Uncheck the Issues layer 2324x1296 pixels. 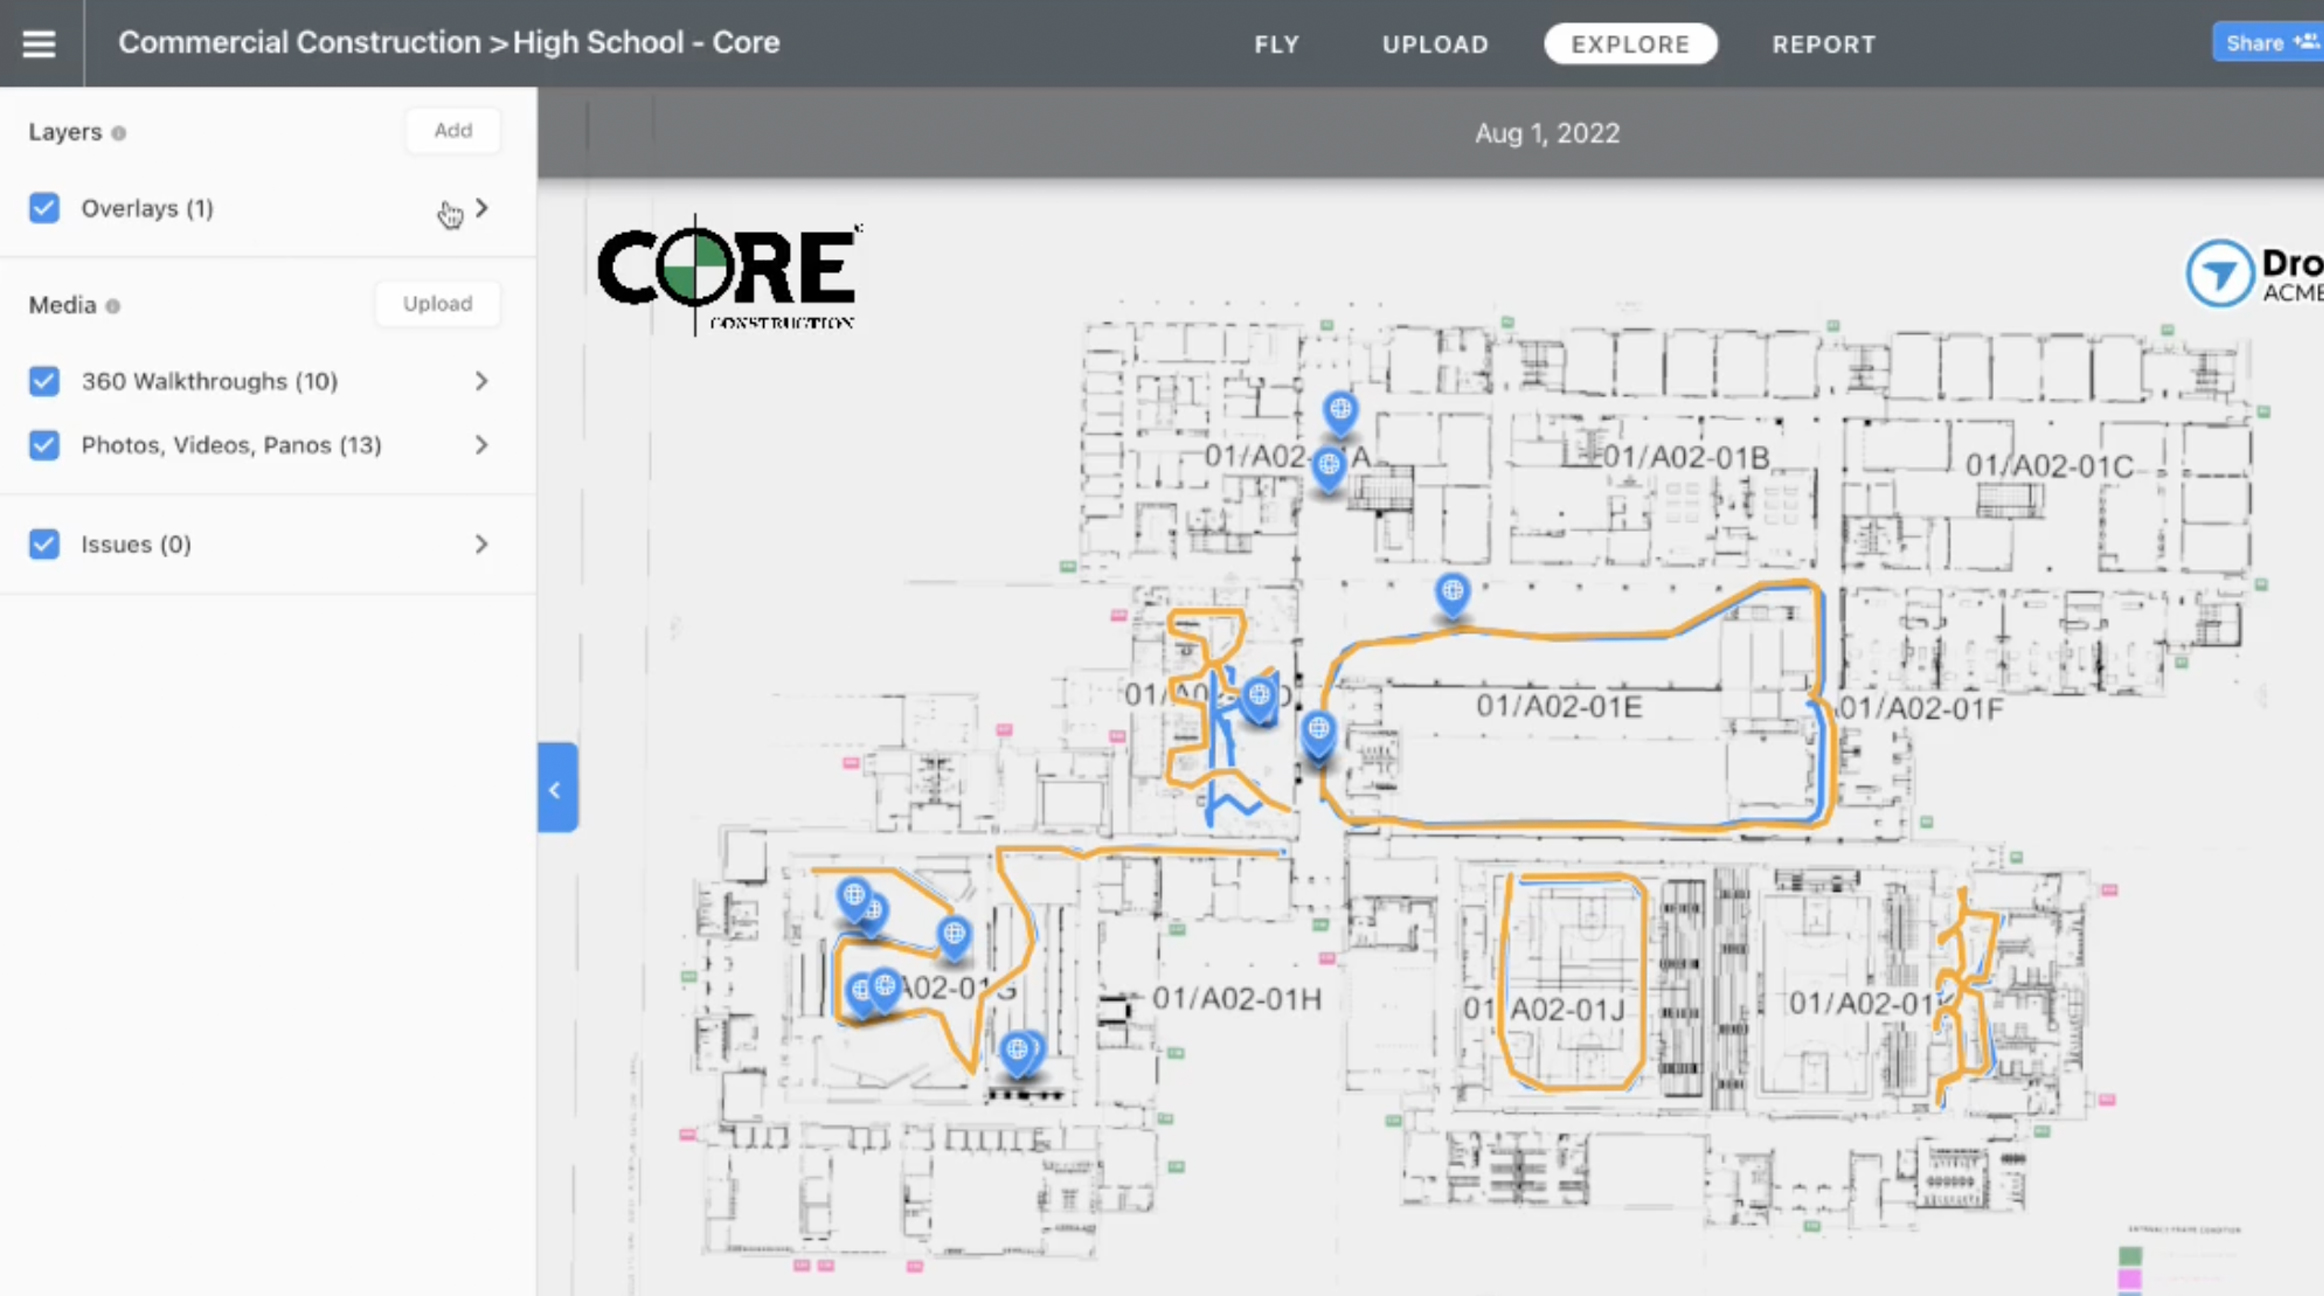pyautogui.click(x=44, y=544)
